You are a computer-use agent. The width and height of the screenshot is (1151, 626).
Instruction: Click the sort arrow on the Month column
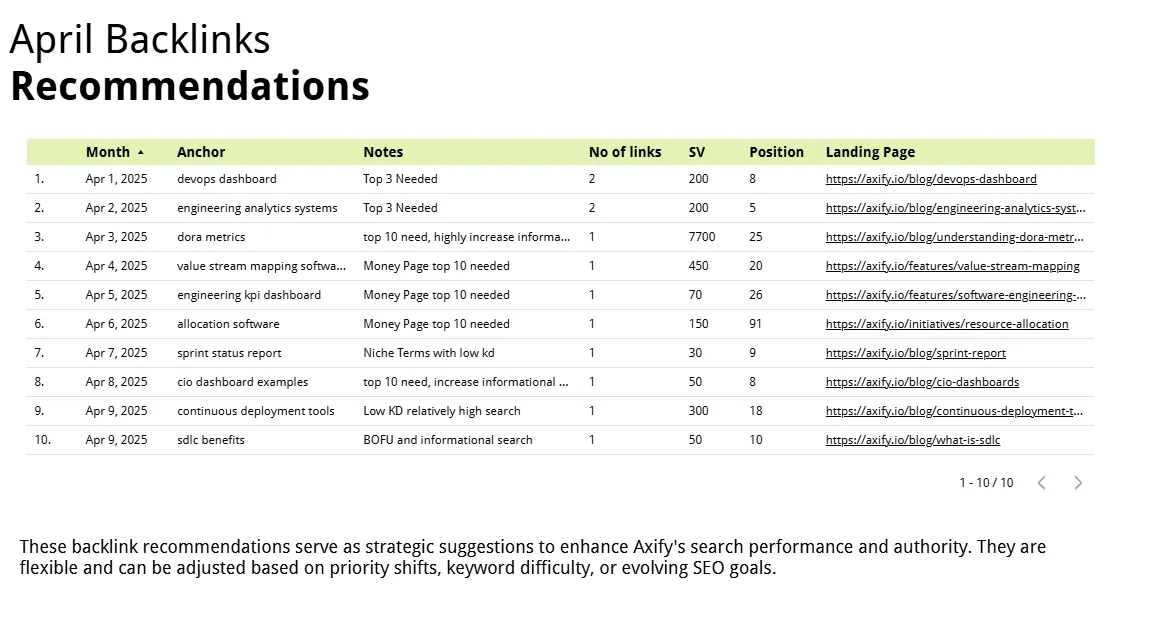tap(142, 151)
